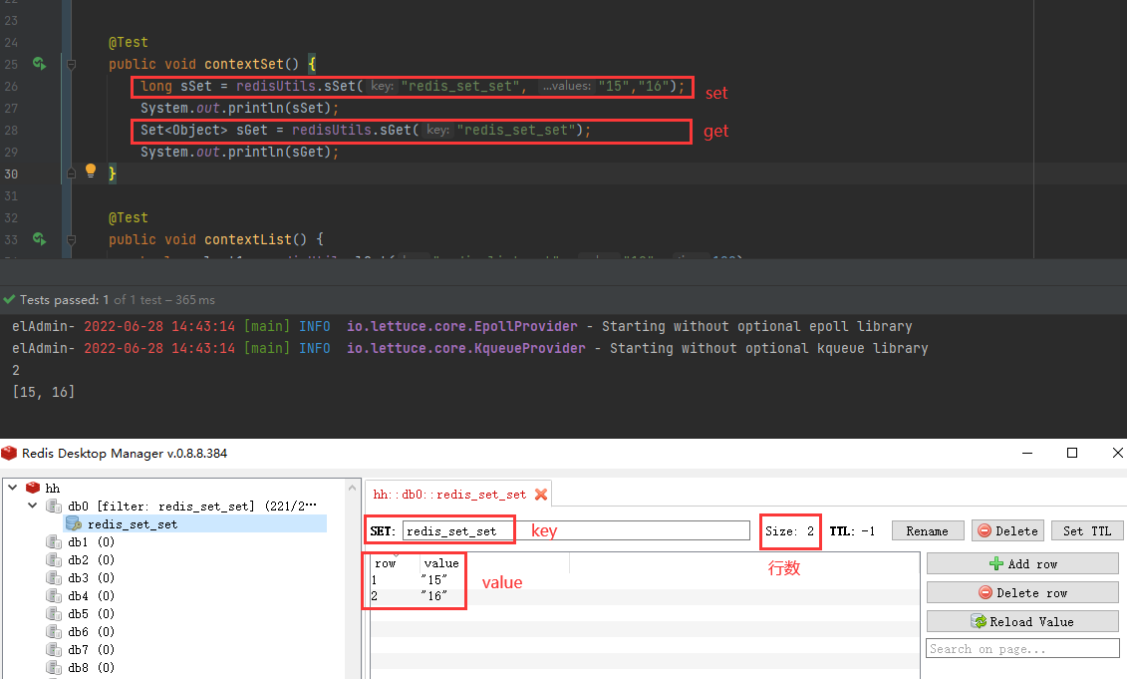This screenshot has width=1127, height=680.
Task: Click io.lettuce.core.EpollProvider in console
Action: [462, 326]
